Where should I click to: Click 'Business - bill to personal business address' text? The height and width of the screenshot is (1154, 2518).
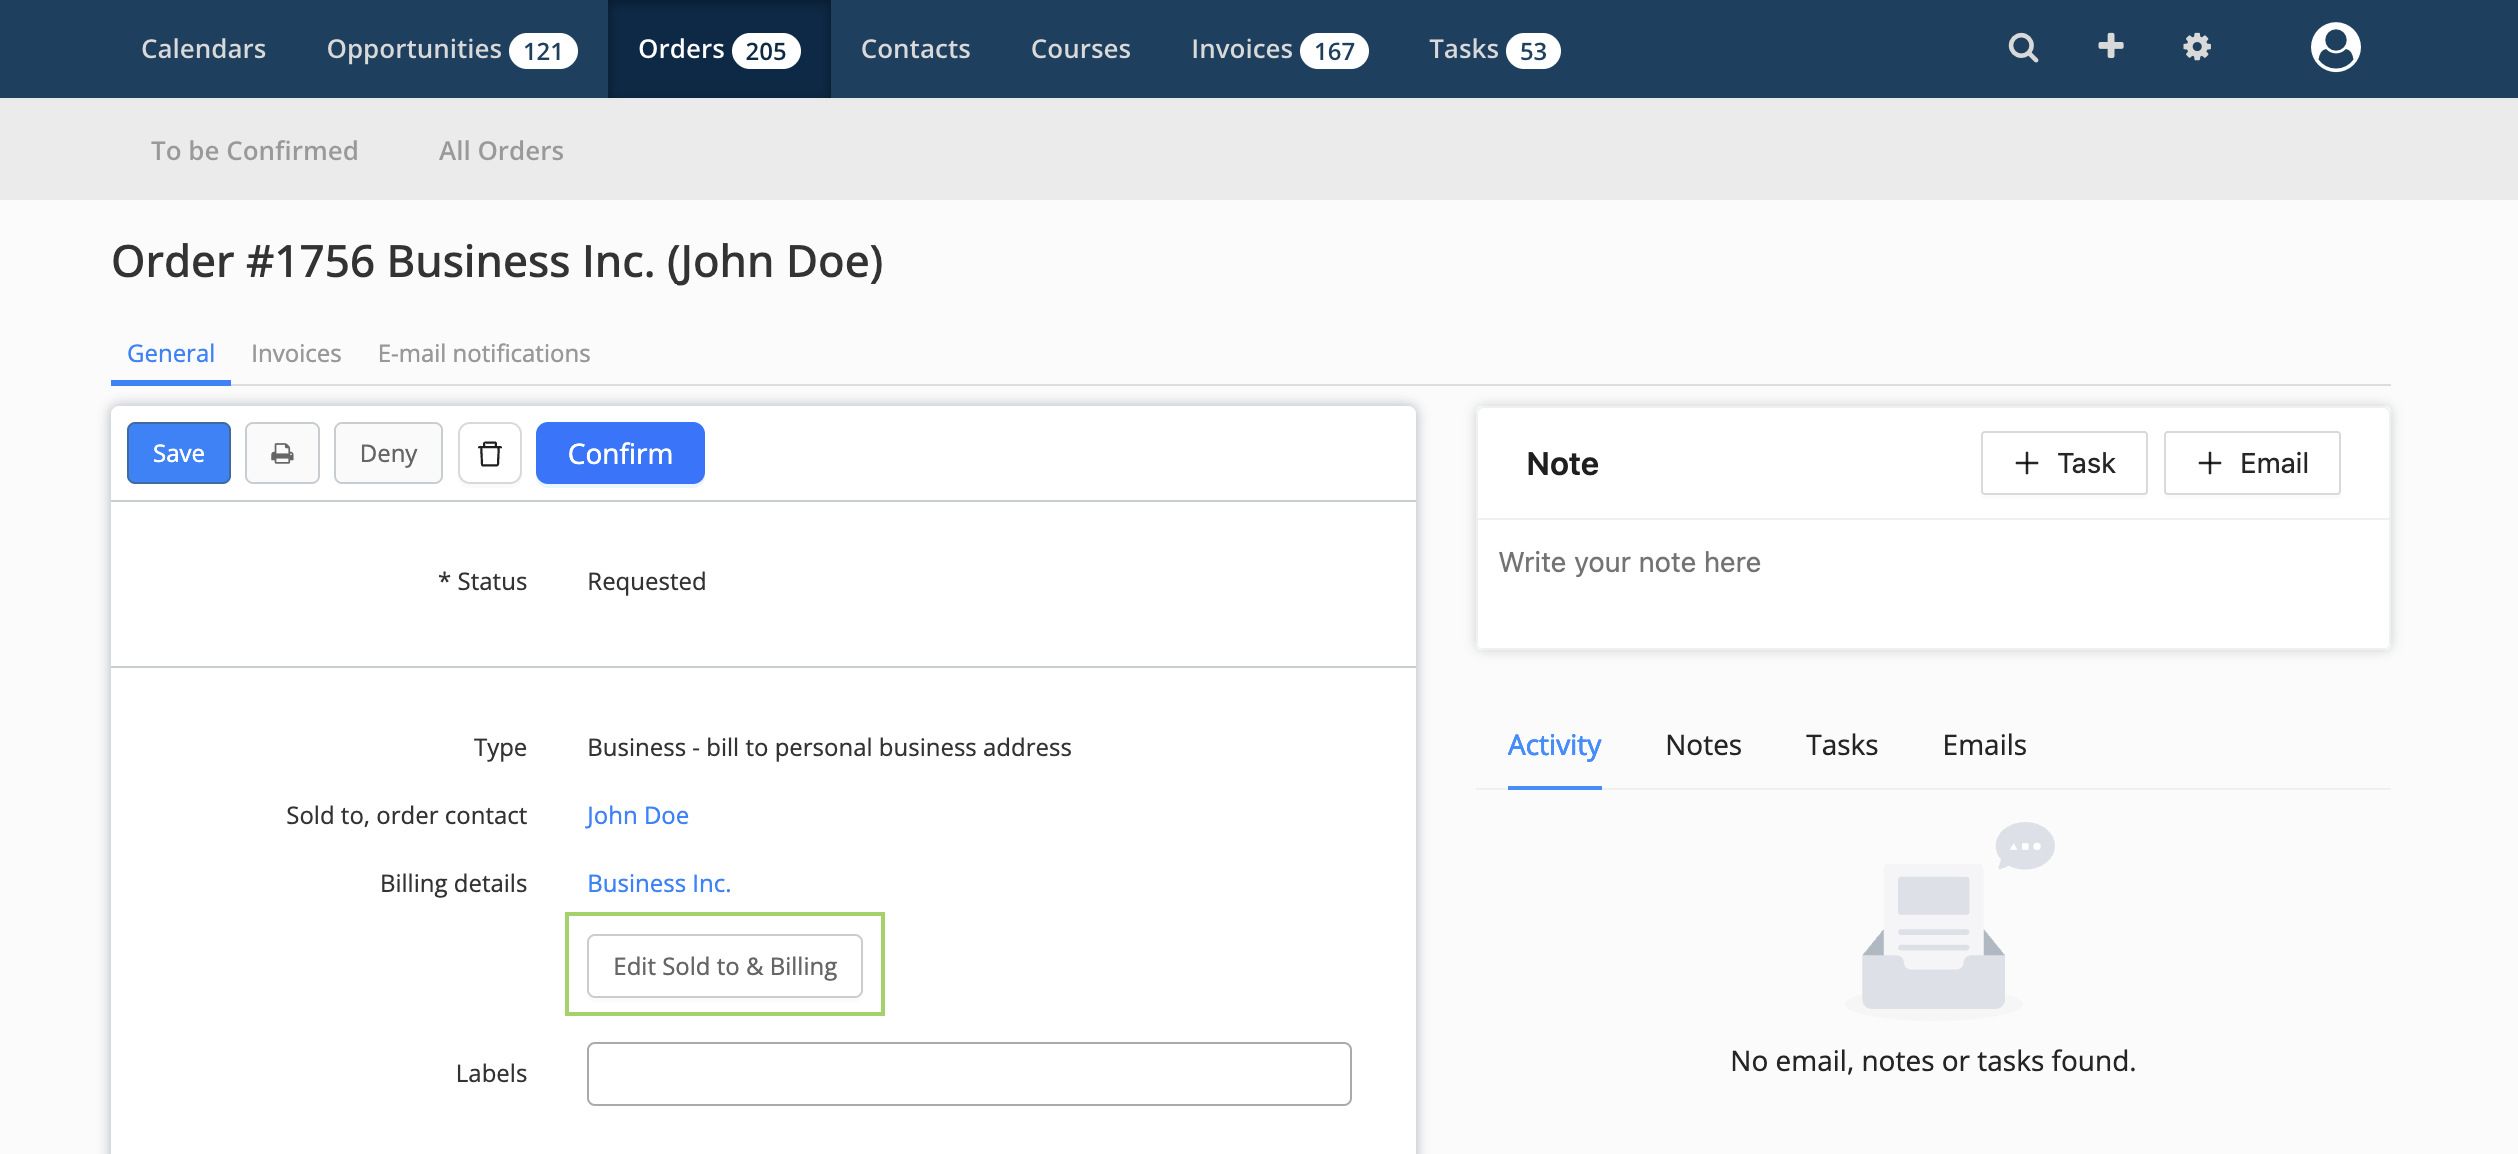point(829,747)
